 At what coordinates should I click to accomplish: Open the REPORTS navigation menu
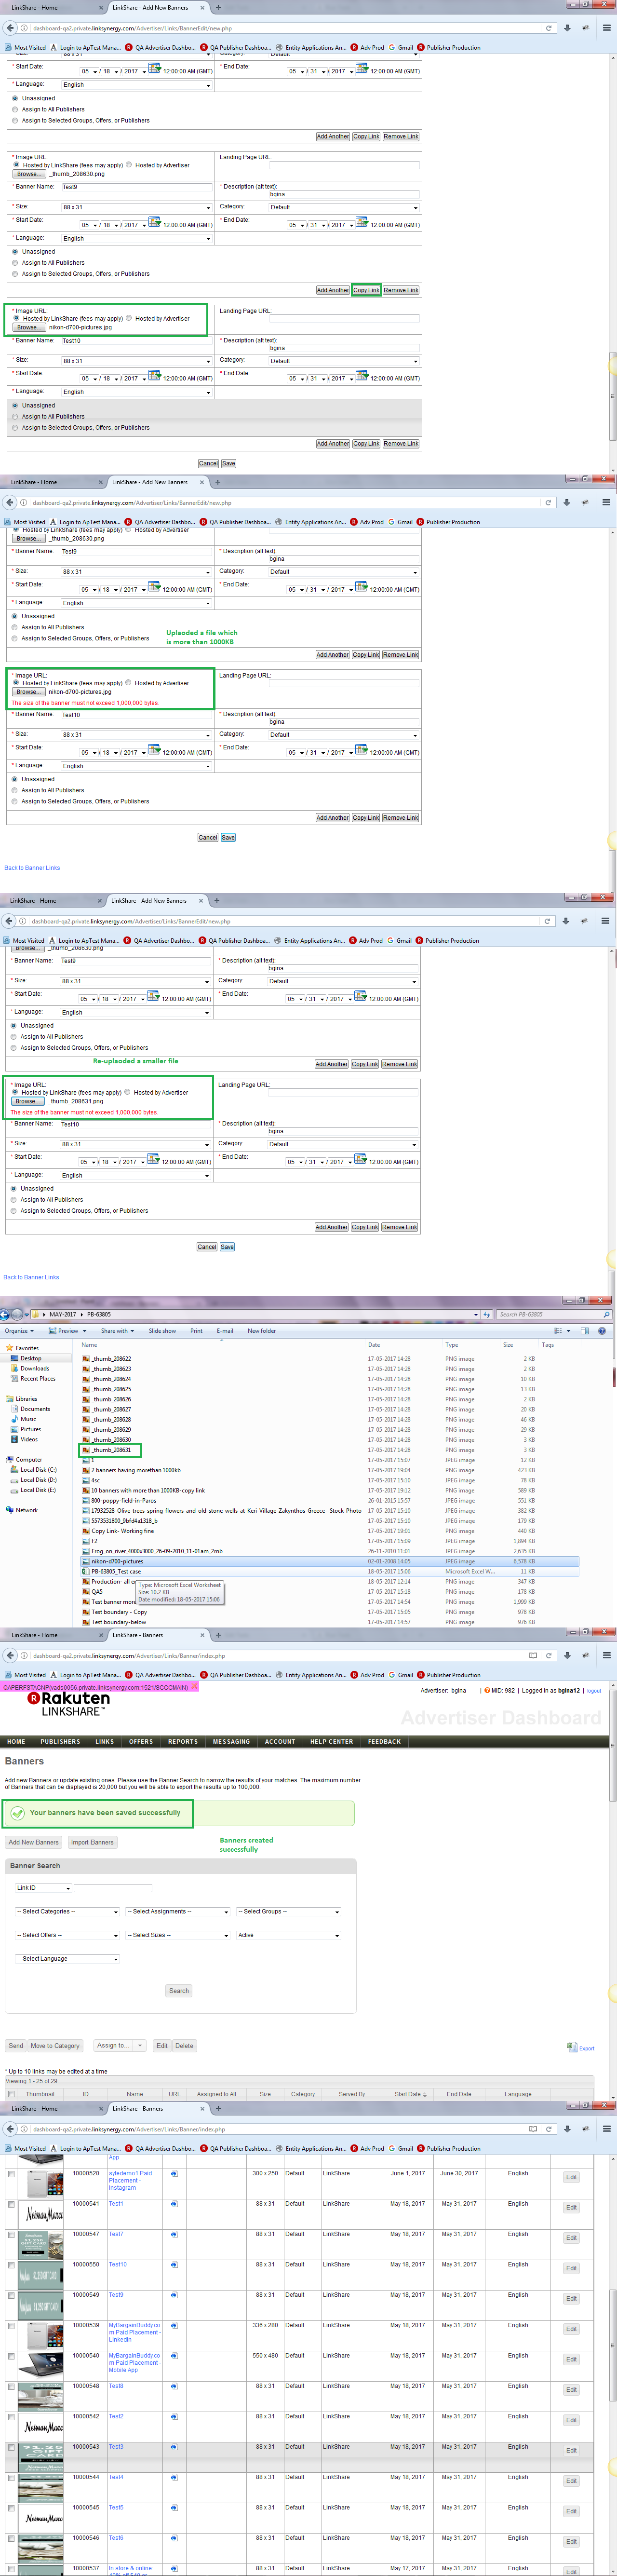pyautogui.click(x=183, y=1741)
